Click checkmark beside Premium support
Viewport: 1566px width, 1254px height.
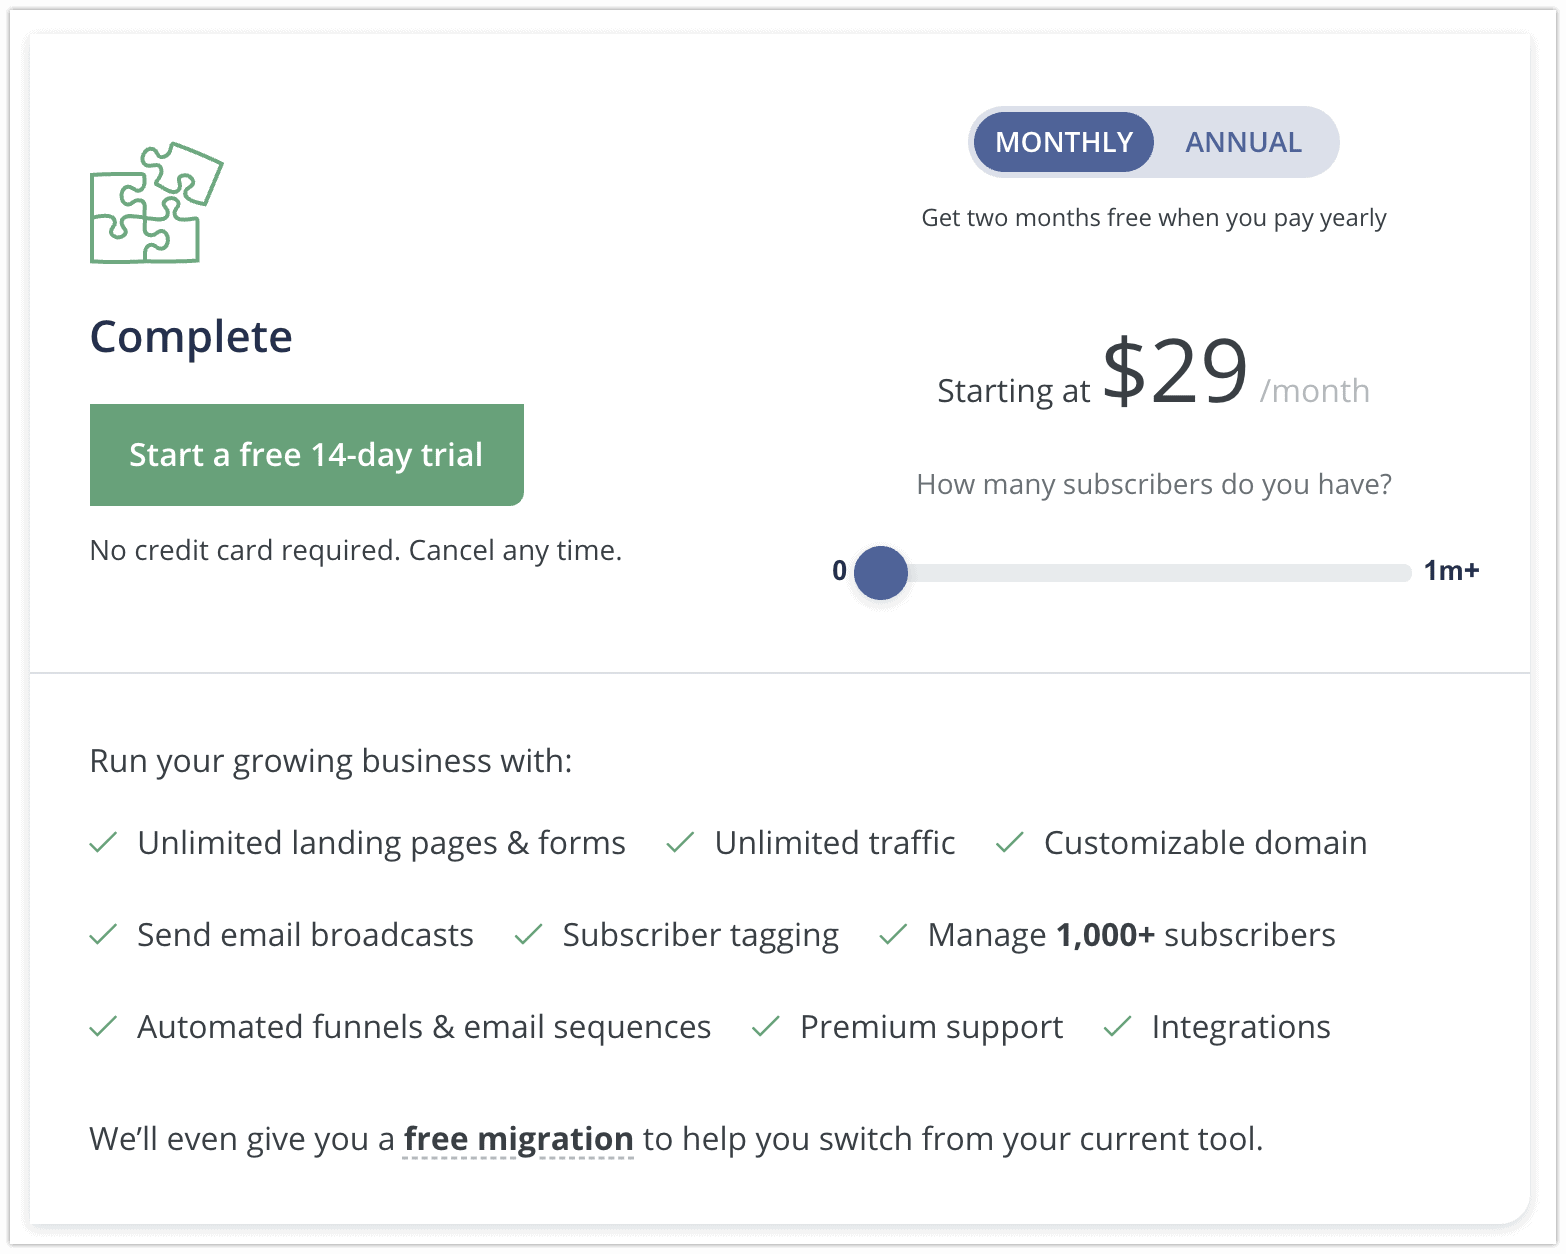tap(766, 1027)
